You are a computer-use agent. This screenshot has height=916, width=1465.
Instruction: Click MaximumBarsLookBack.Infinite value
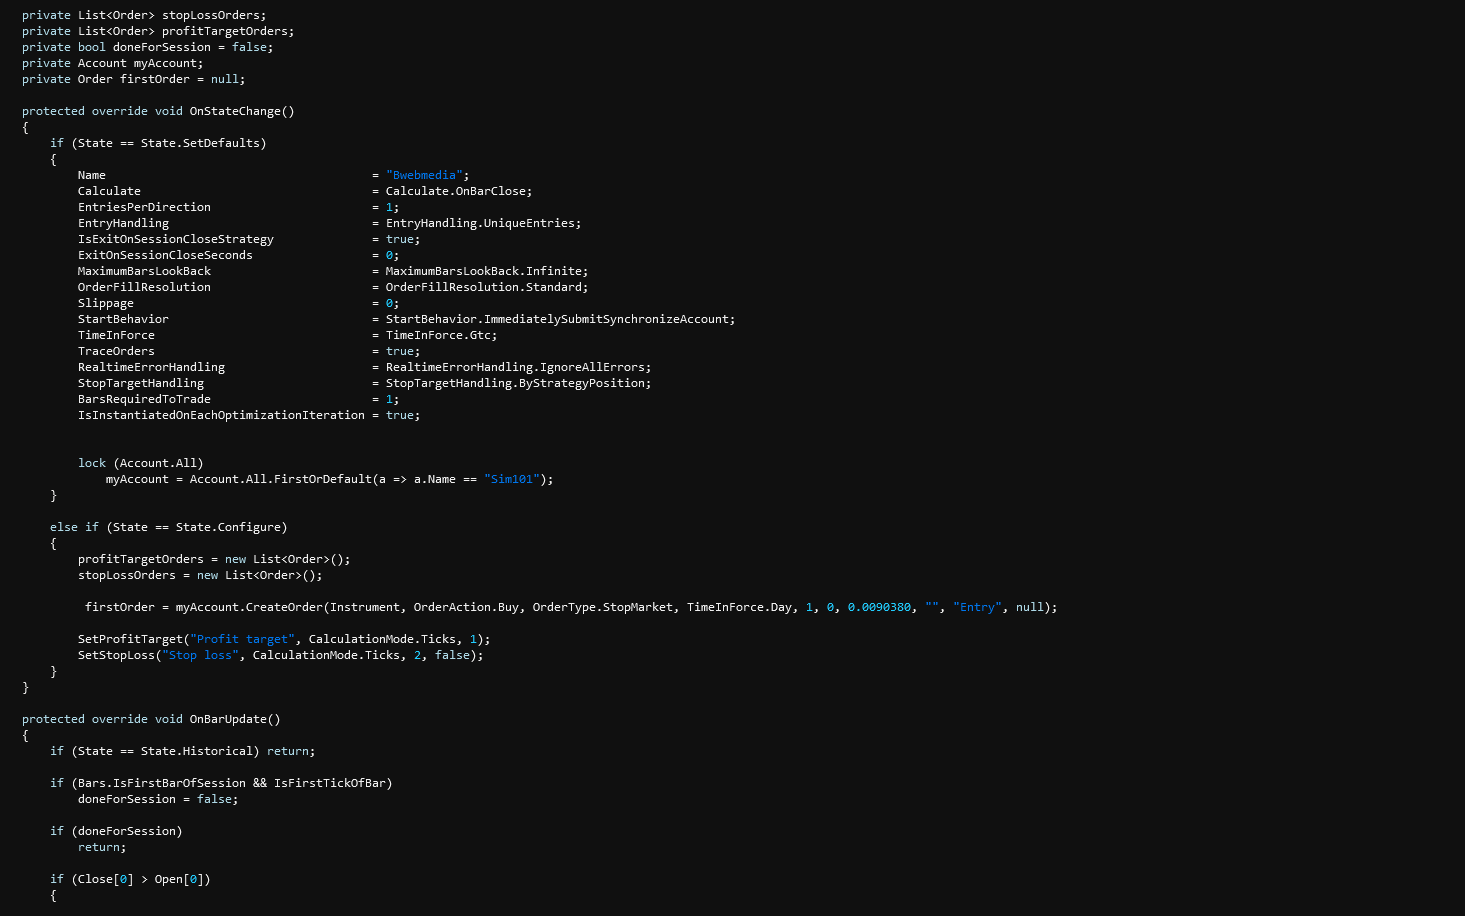(x=486, y=271)
